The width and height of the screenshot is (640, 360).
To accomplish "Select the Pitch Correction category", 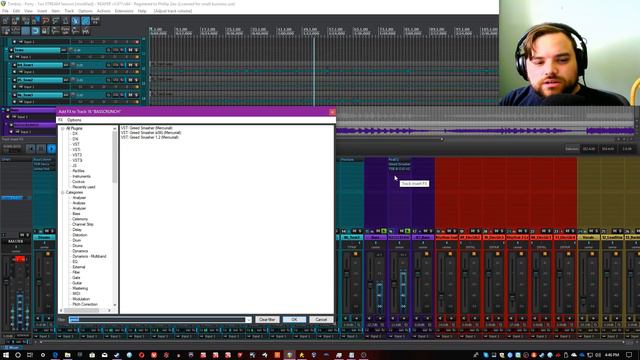I will click(x=85, y=304).
